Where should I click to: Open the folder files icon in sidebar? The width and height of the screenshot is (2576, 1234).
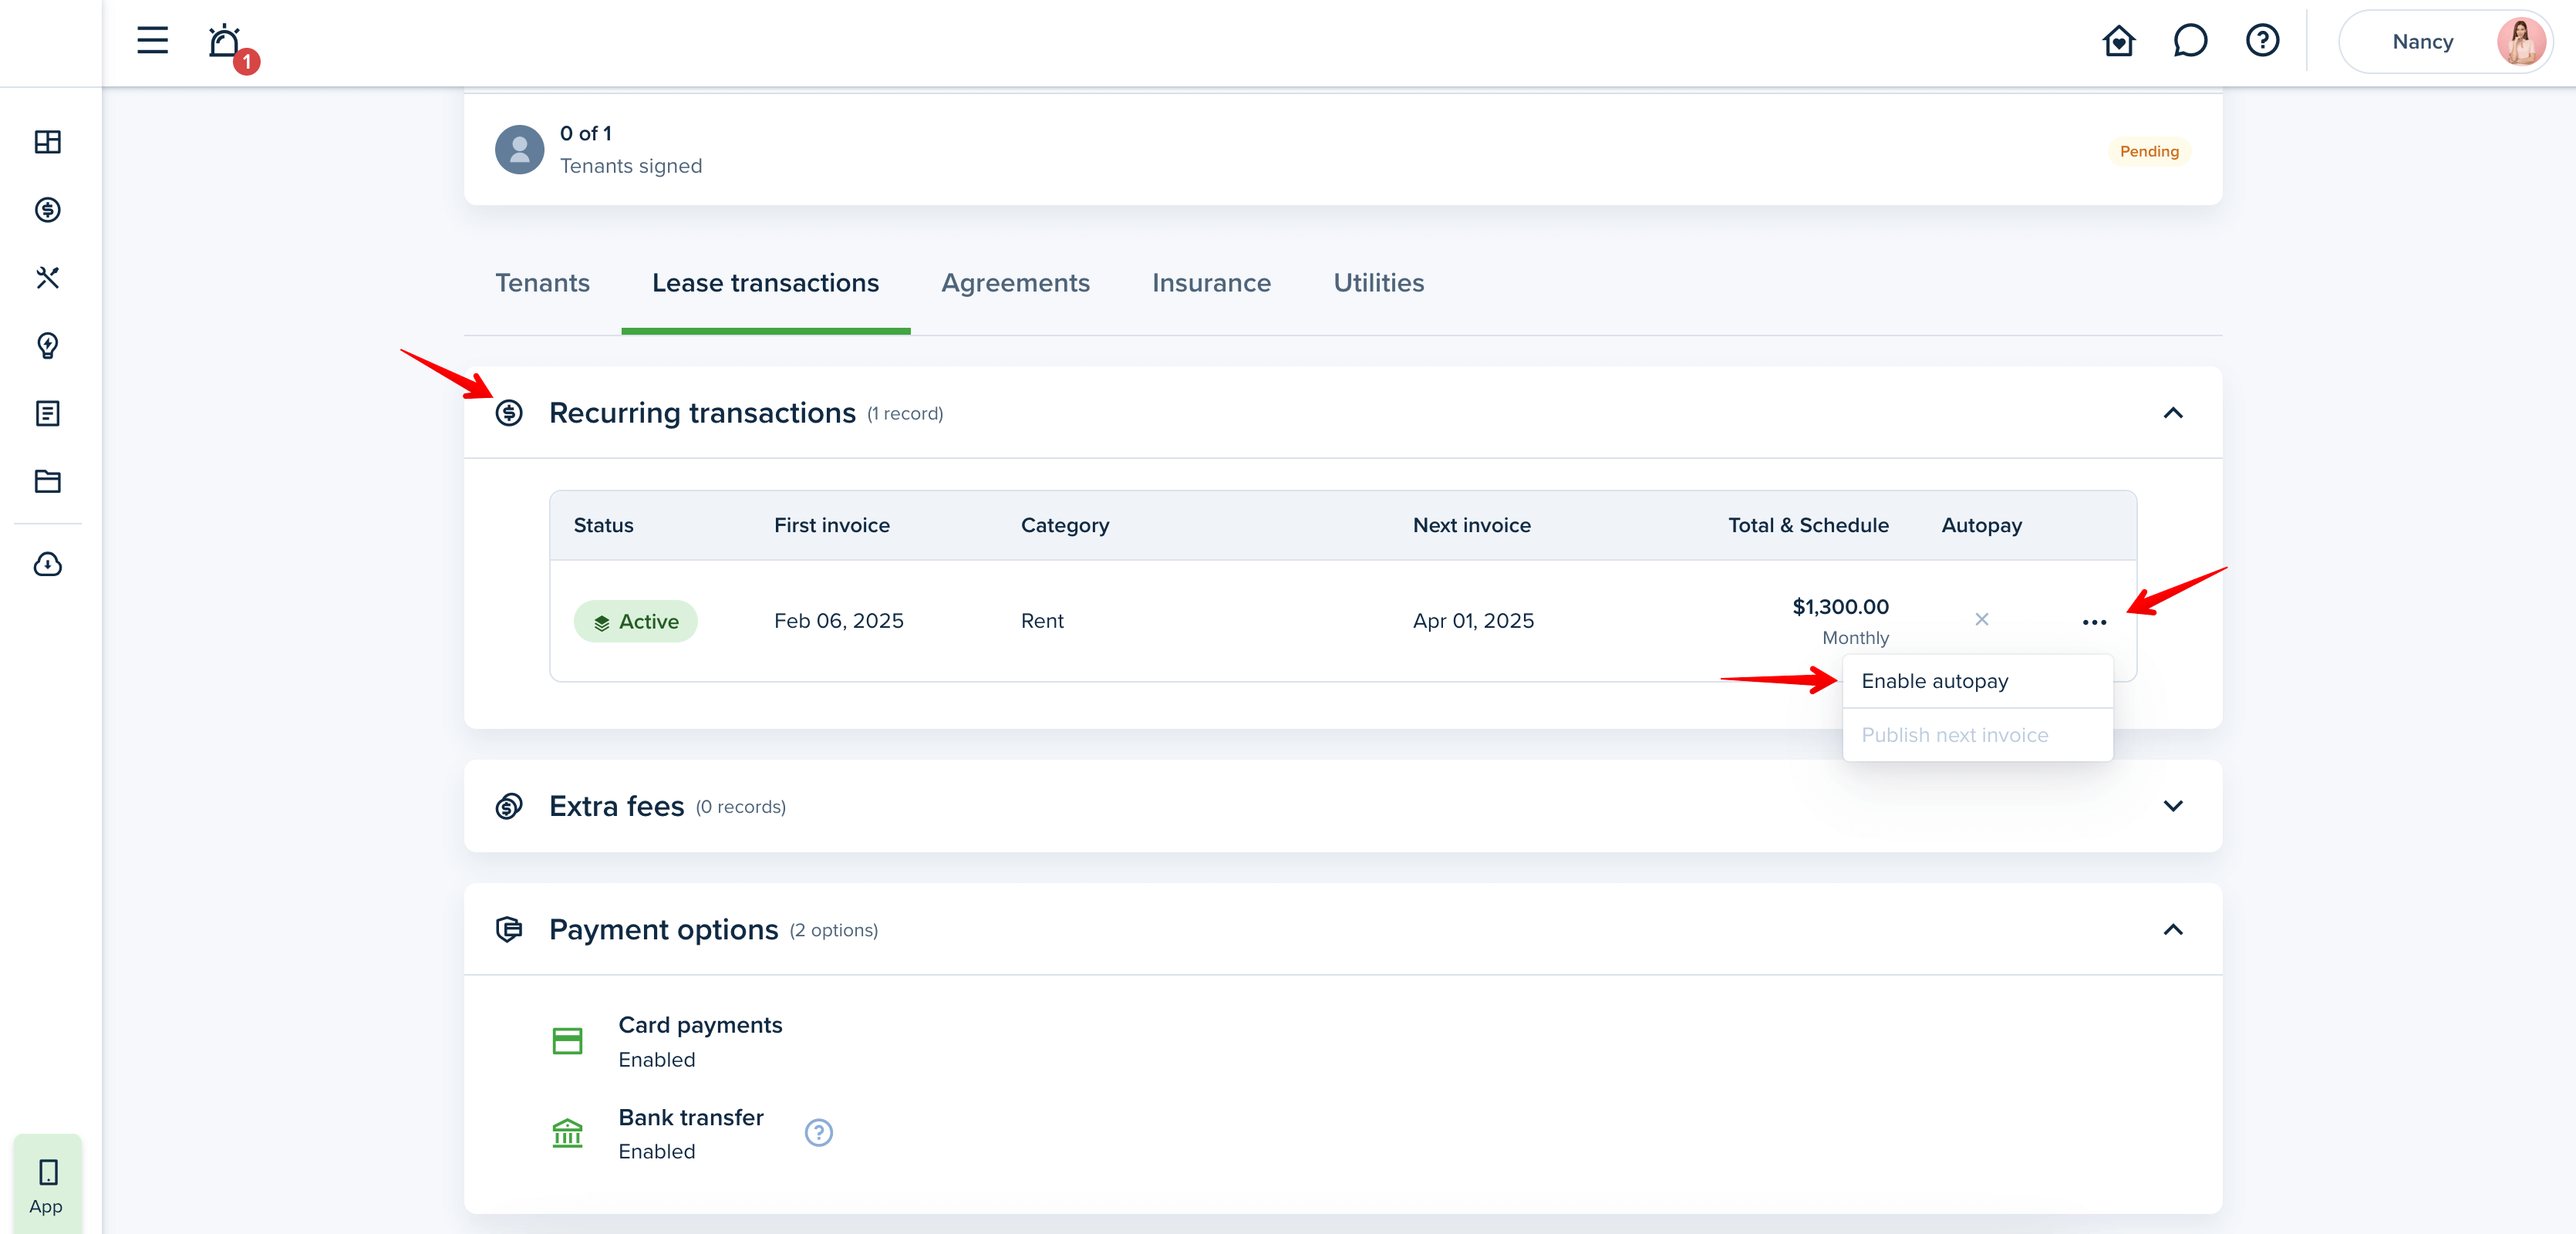[47, 482]
